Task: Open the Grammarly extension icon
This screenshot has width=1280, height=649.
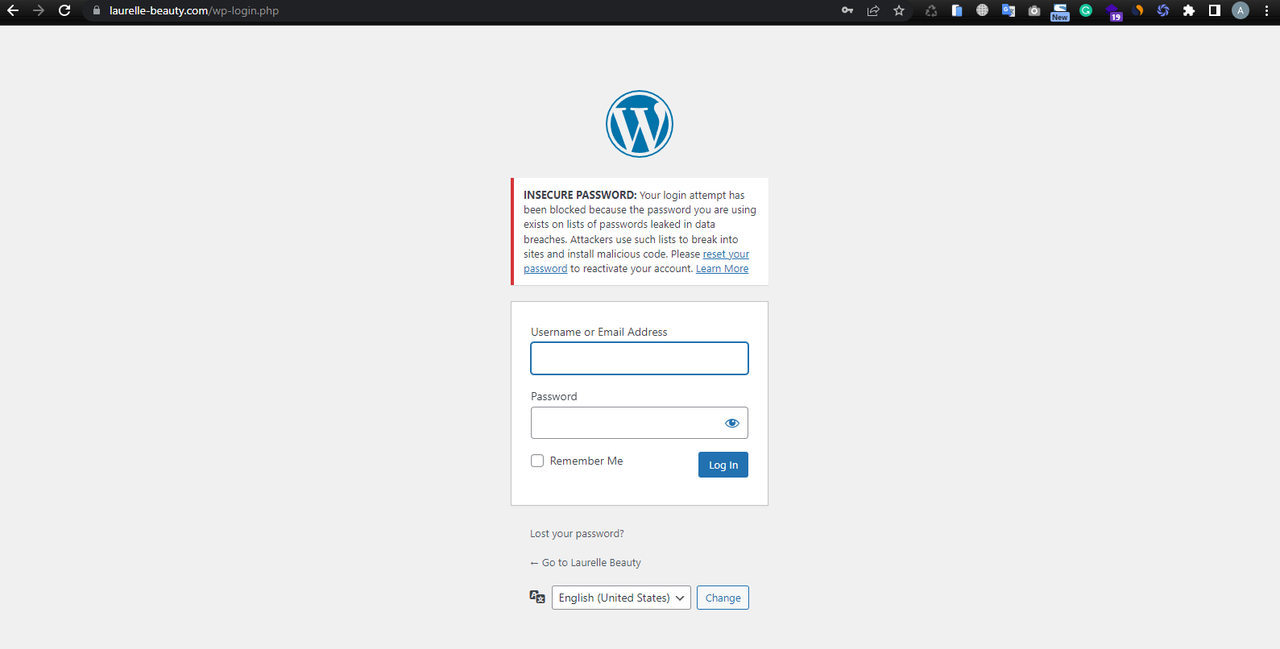Action: click(1086, 11)
